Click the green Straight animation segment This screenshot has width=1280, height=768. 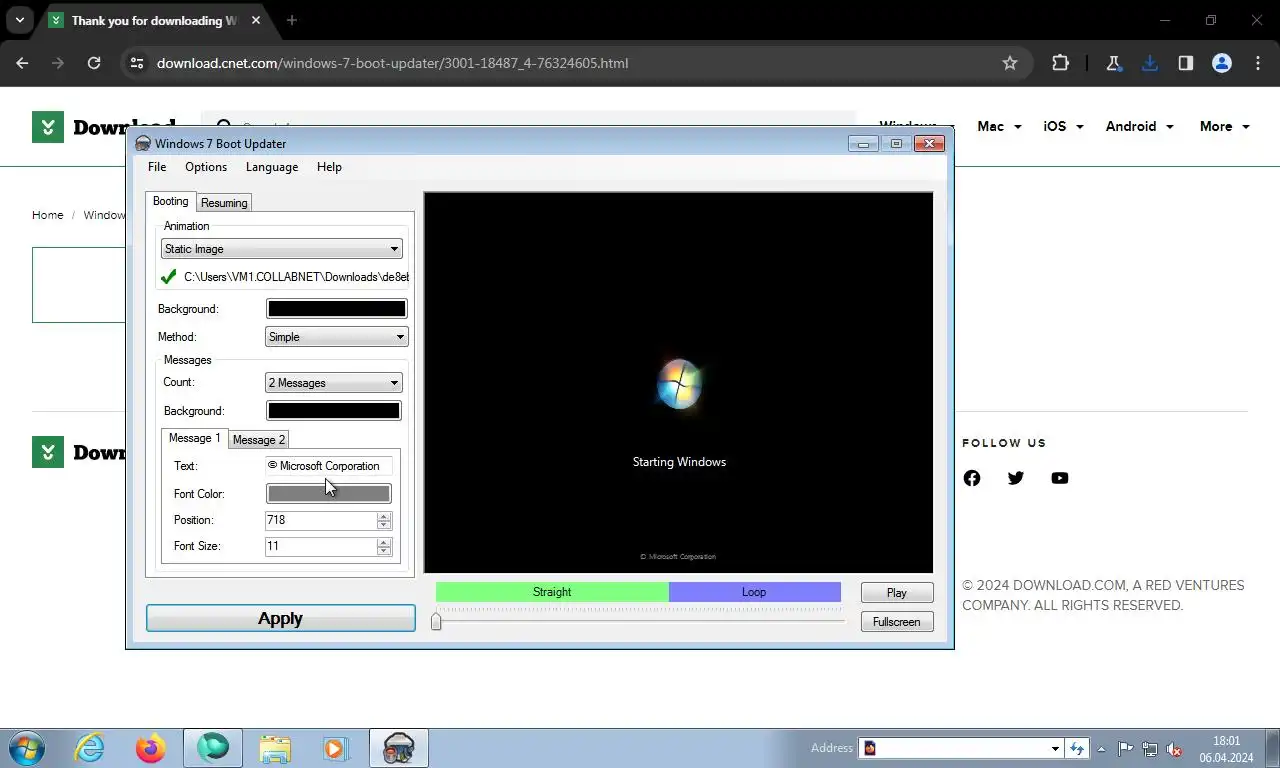coord(552,592)
